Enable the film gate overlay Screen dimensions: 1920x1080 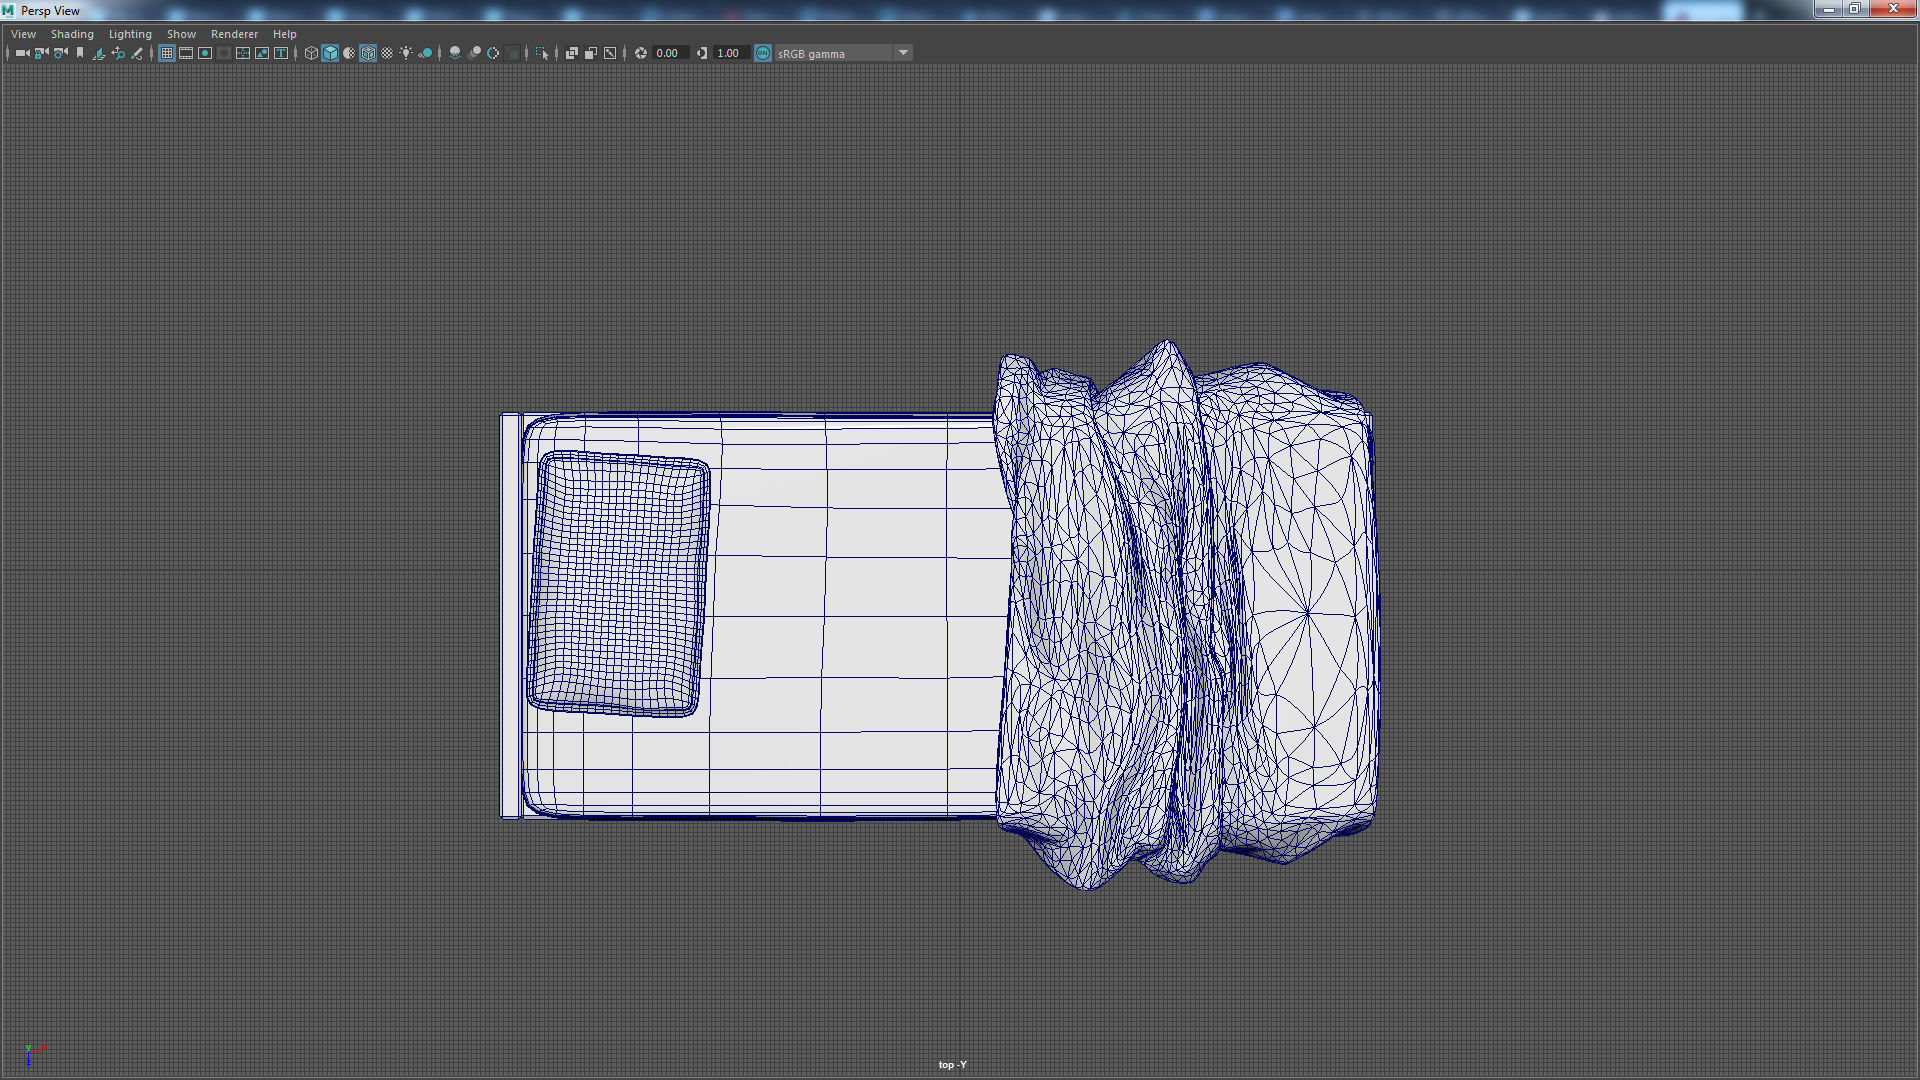[x=186, y=53]
